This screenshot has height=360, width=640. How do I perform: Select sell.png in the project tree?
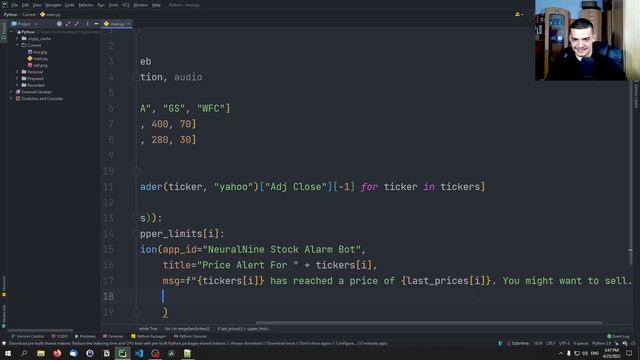38,65
